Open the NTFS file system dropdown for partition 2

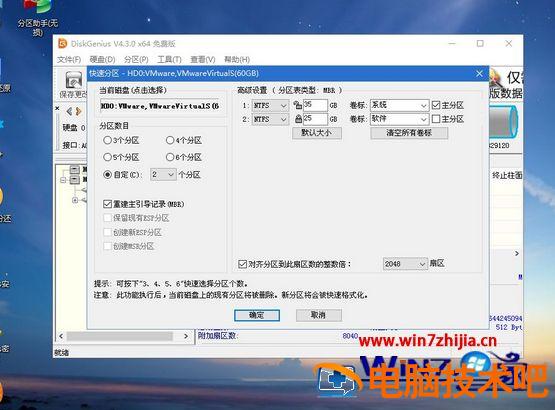tap(270, 119)
